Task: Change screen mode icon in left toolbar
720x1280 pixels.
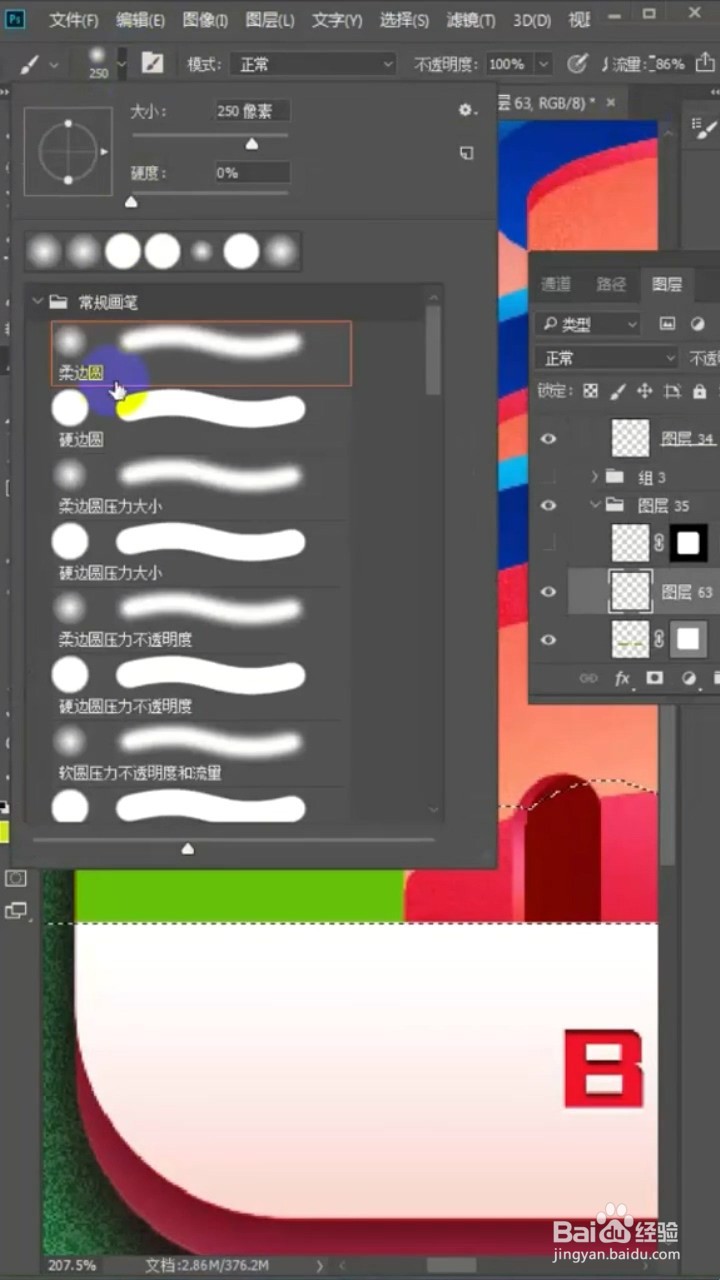Action: (16, 911)
